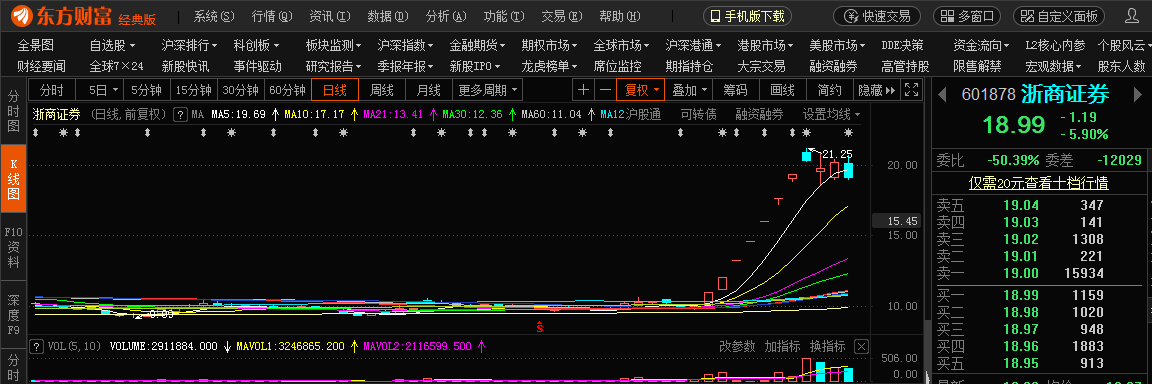Toggle fullscreen chart icon

pos(911,90)
